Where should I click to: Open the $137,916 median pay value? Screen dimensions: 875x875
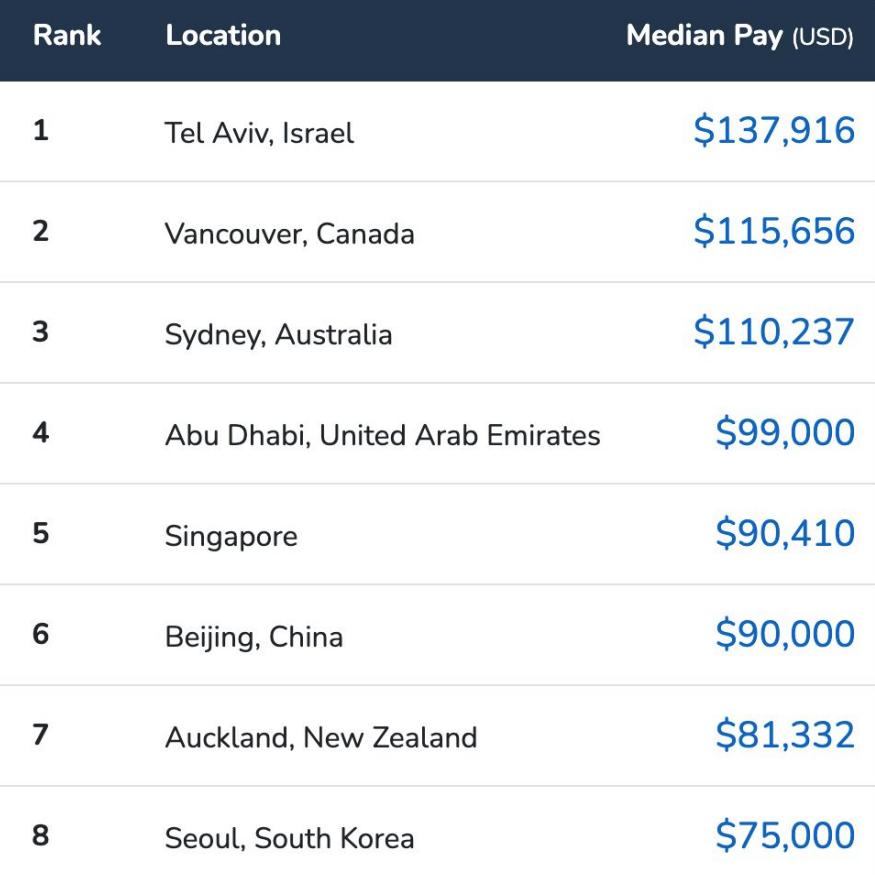774,130
